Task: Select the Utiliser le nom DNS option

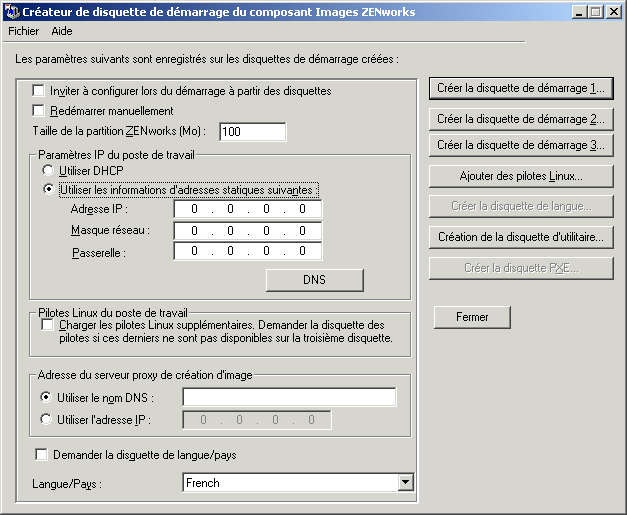Action: click(46, 397)
